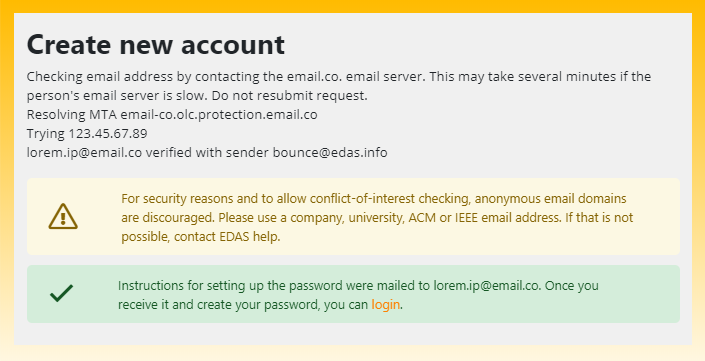Click the Resolving MTA status line
The image size is (705, 361).
pyautogui.click(x=172, y=115)
